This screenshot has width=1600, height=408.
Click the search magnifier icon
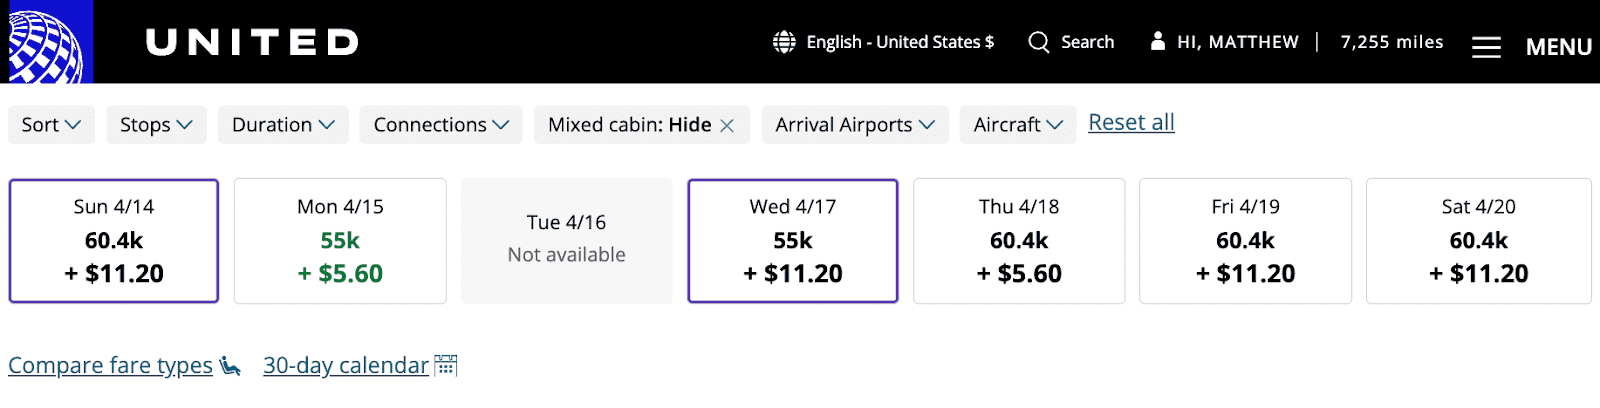[1039, 42]
